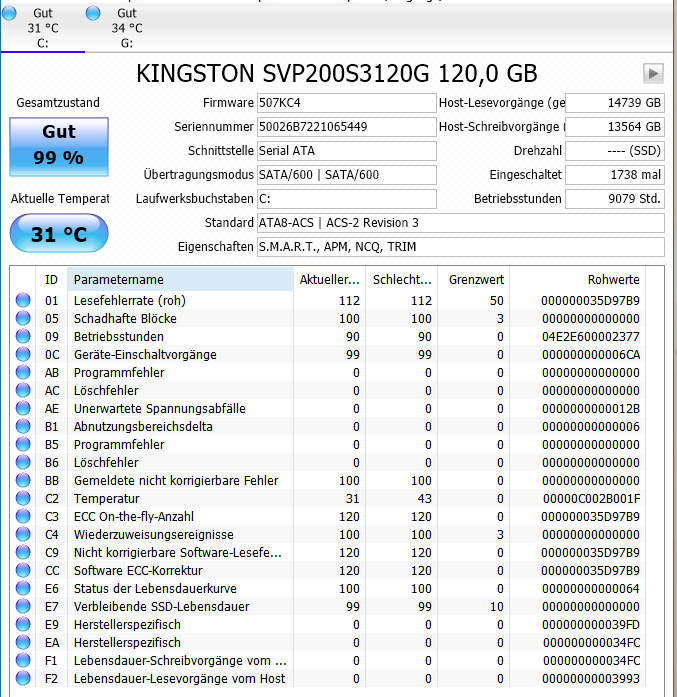Click the Übertragungsmodus SATA/600 field
The image size is (677, 697).
346,175
